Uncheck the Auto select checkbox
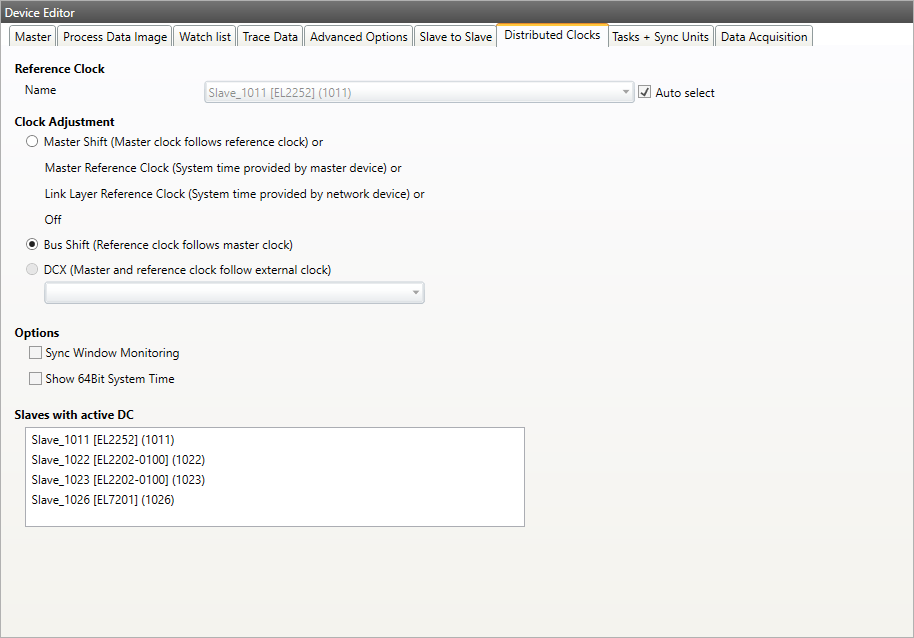914x638 pixels. [645, 93]
